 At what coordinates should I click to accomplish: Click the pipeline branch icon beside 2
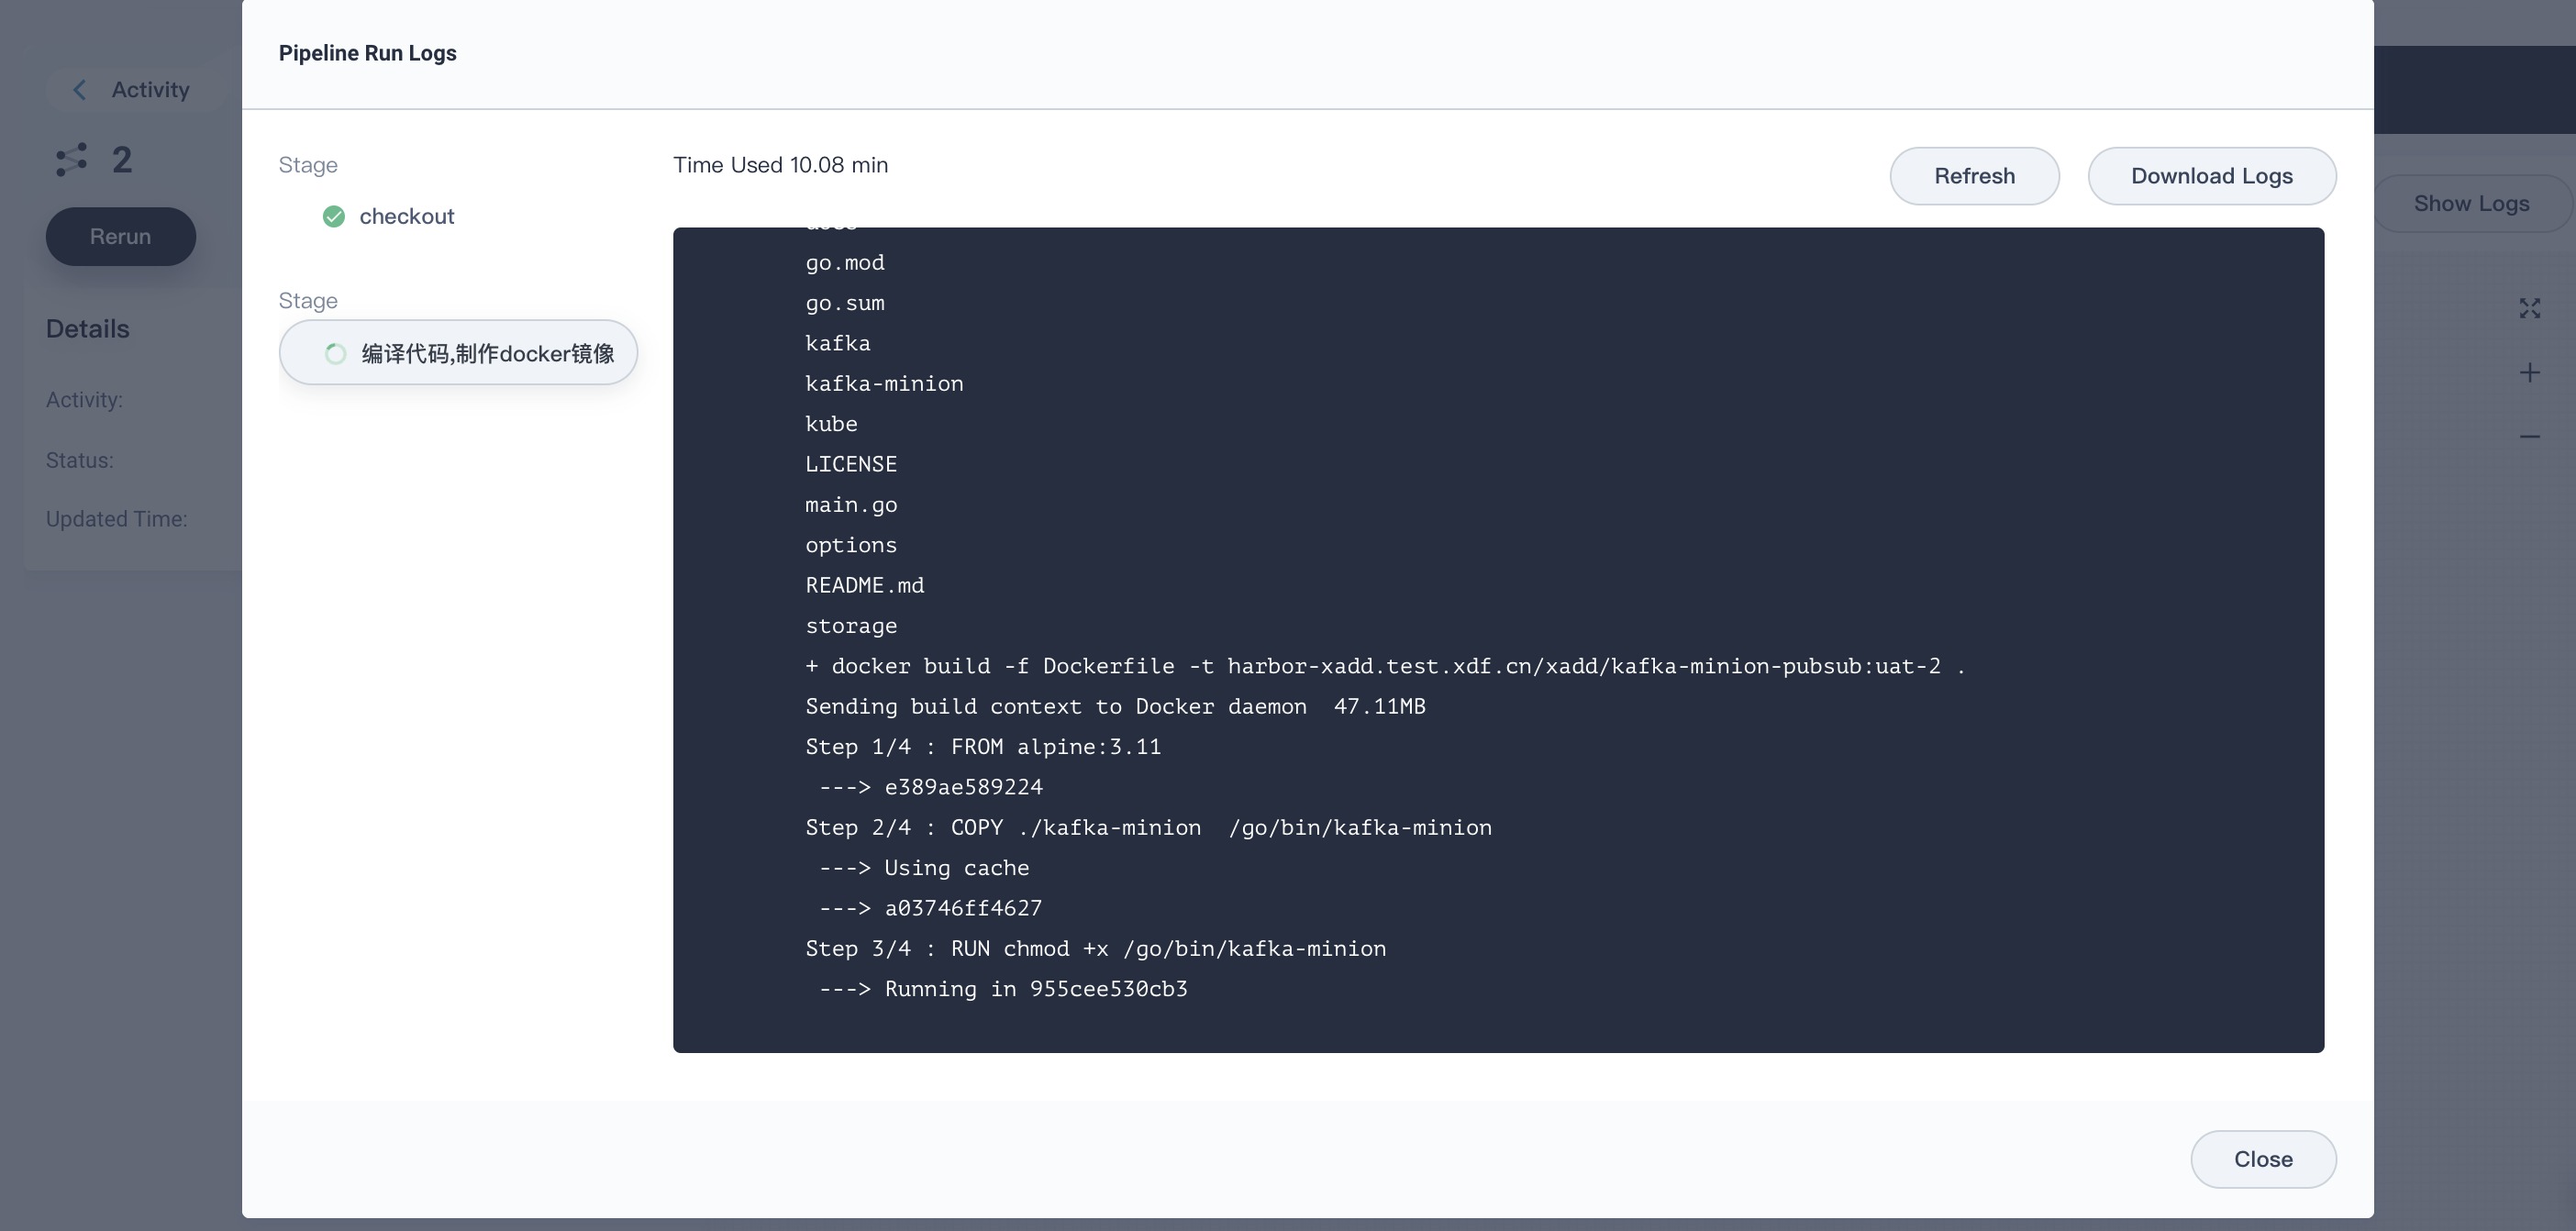click(x=72, y=160)
